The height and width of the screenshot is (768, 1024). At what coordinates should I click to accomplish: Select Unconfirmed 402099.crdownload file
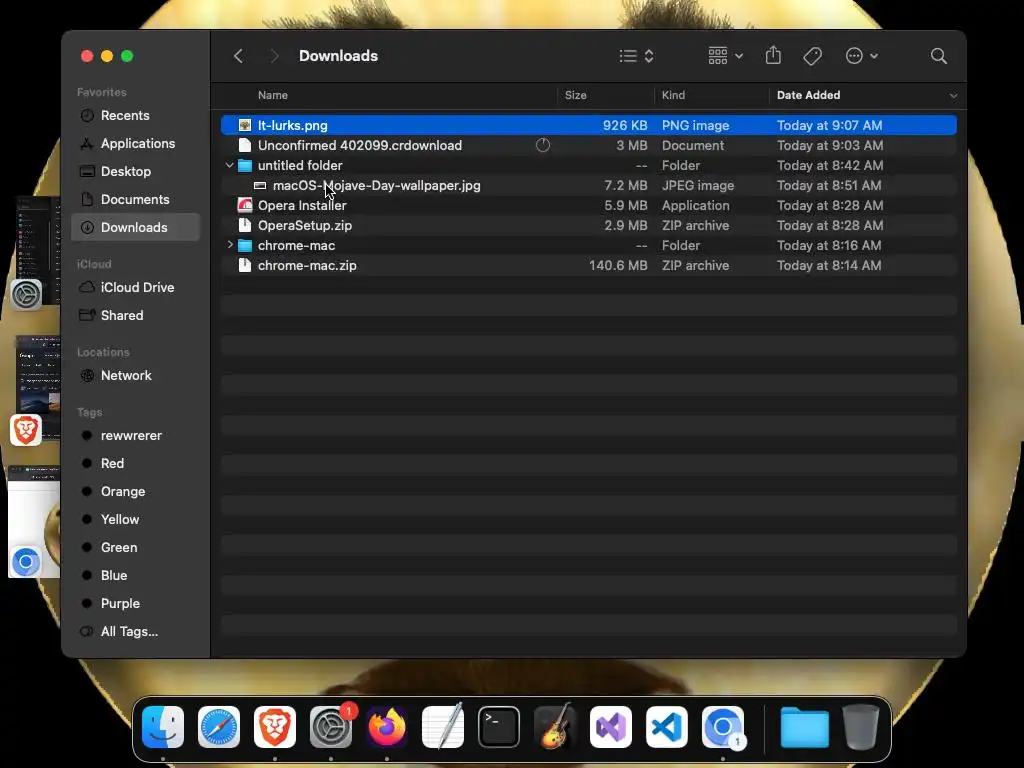588,146
